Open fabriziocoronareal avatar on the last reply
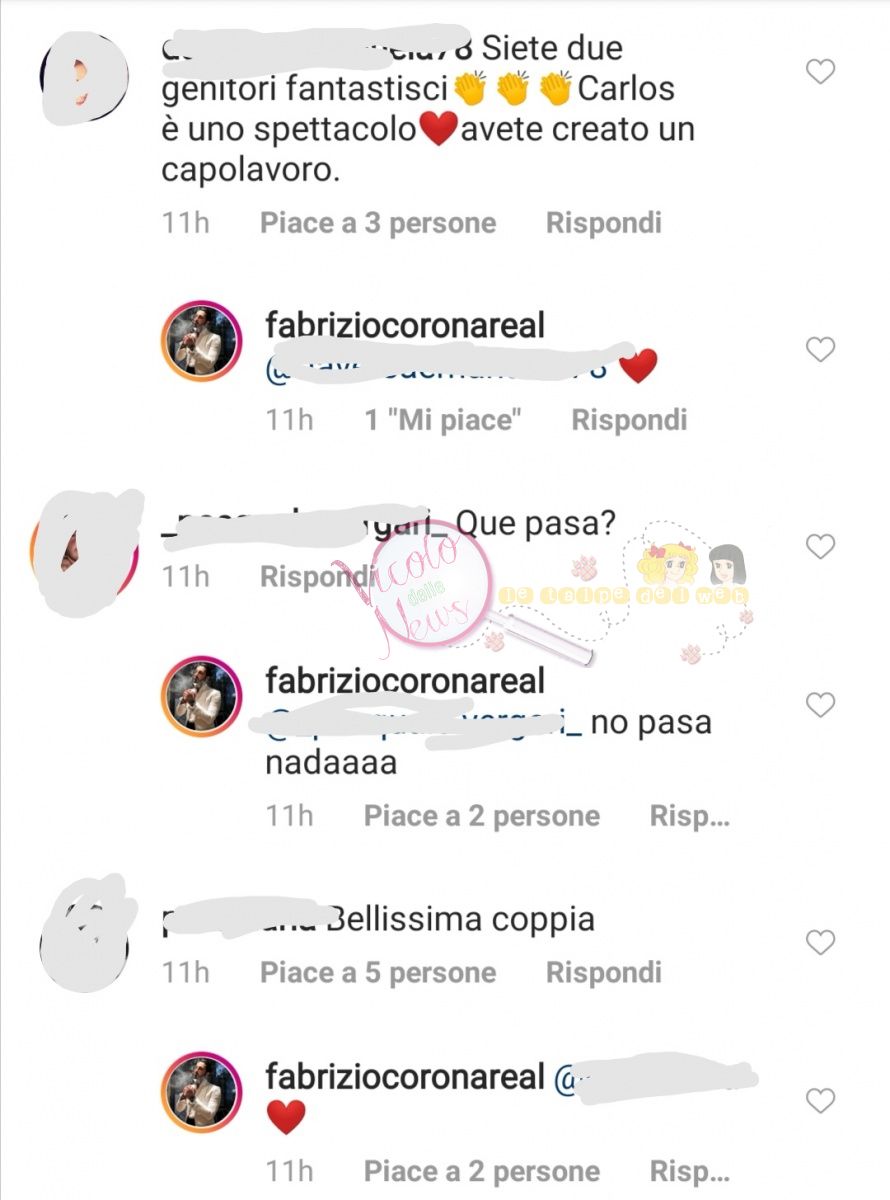890x1200 pixels. click(x=201, y=1093)
